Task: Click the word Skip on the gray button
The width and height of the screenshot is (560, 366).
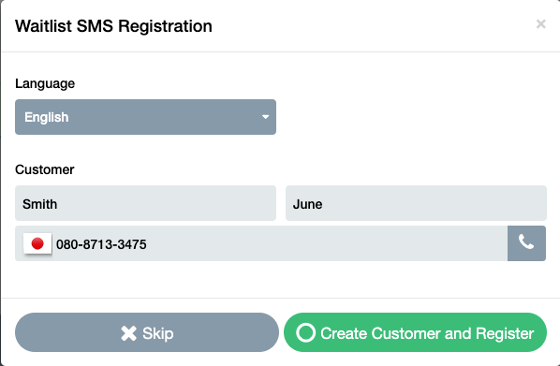Action: 158,334
